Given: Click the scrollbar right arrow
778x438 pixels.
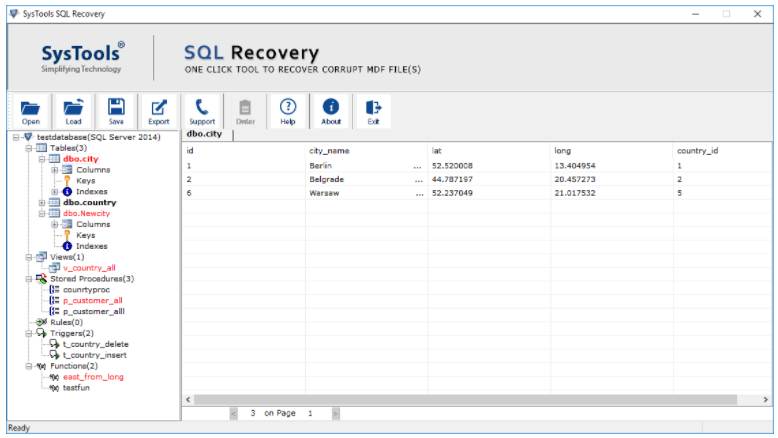Looking at the screenshot, I should (766, 400).
